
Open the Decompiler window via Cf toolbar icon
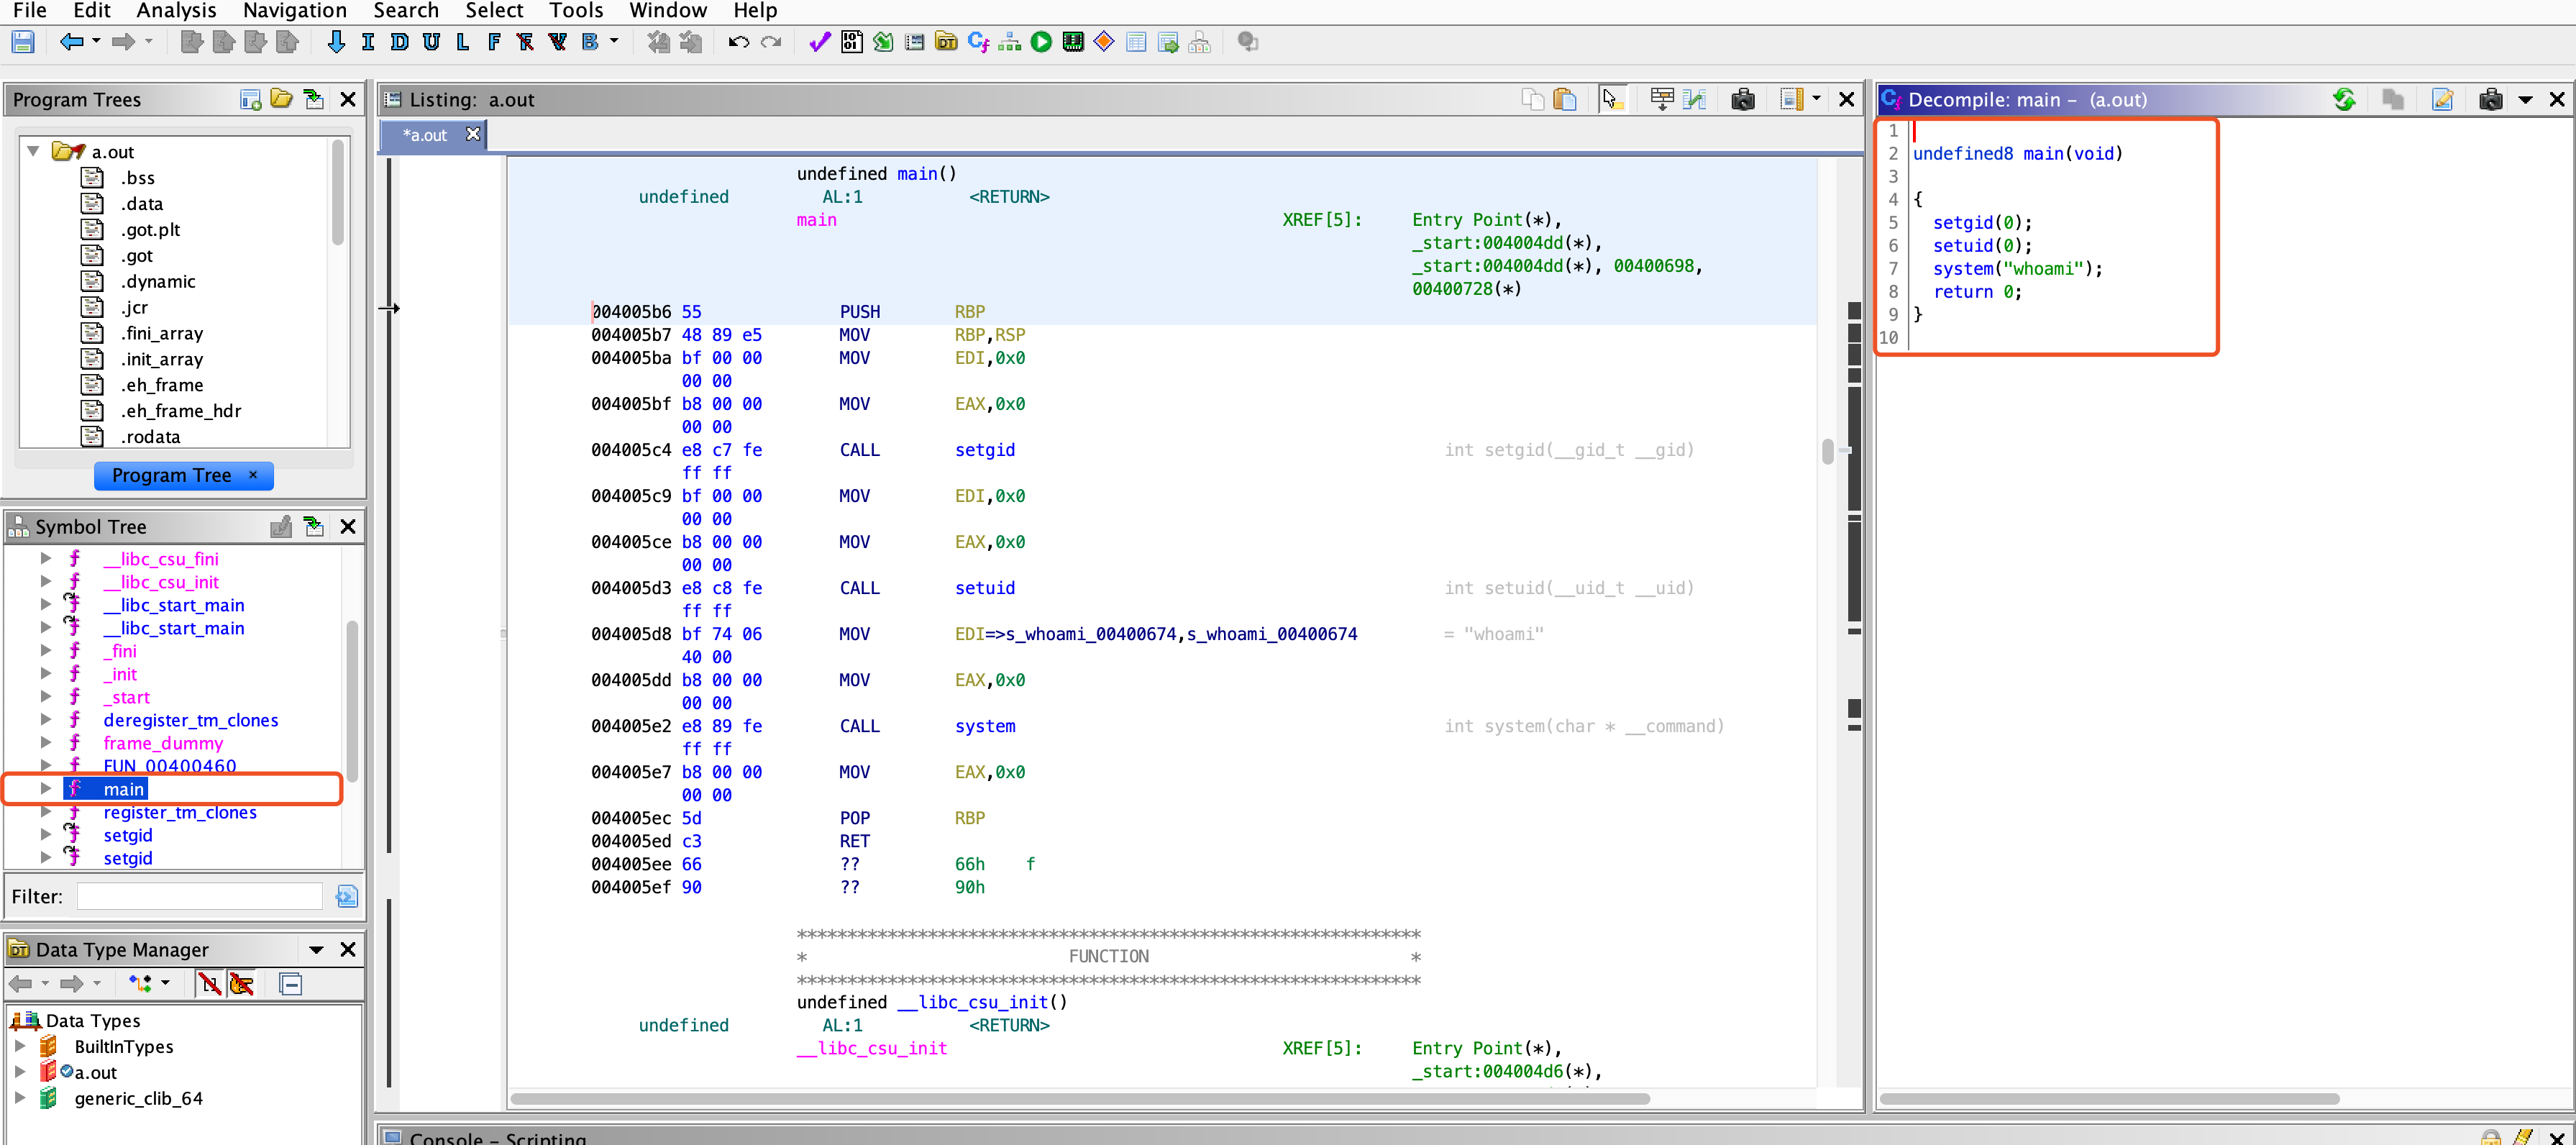978,42
